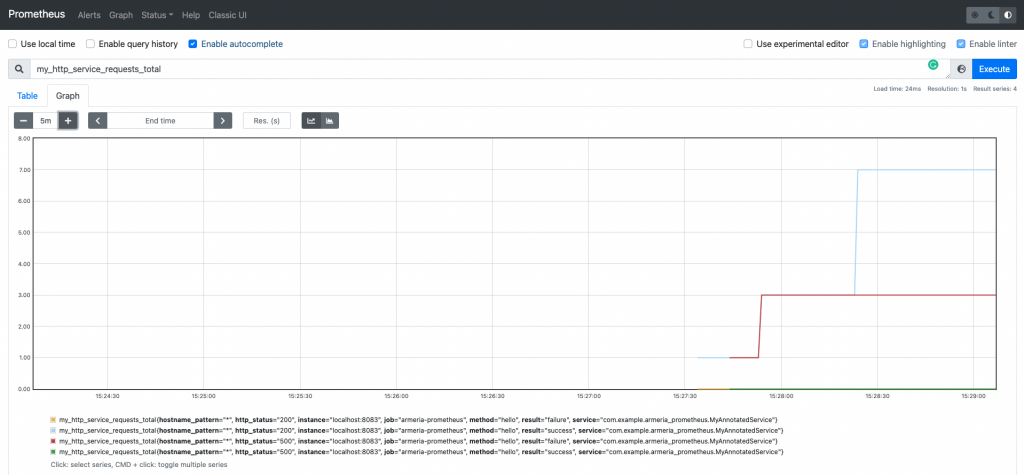Switch to the Table tab
Screen dimensions: 1024x475
pos(27,96)
